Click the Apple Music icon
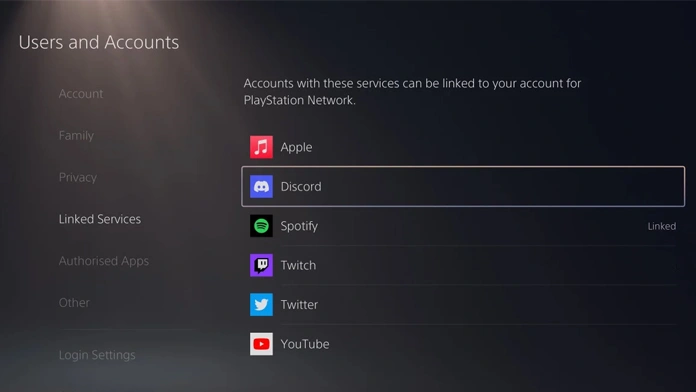696x392 pixels. 261,147
